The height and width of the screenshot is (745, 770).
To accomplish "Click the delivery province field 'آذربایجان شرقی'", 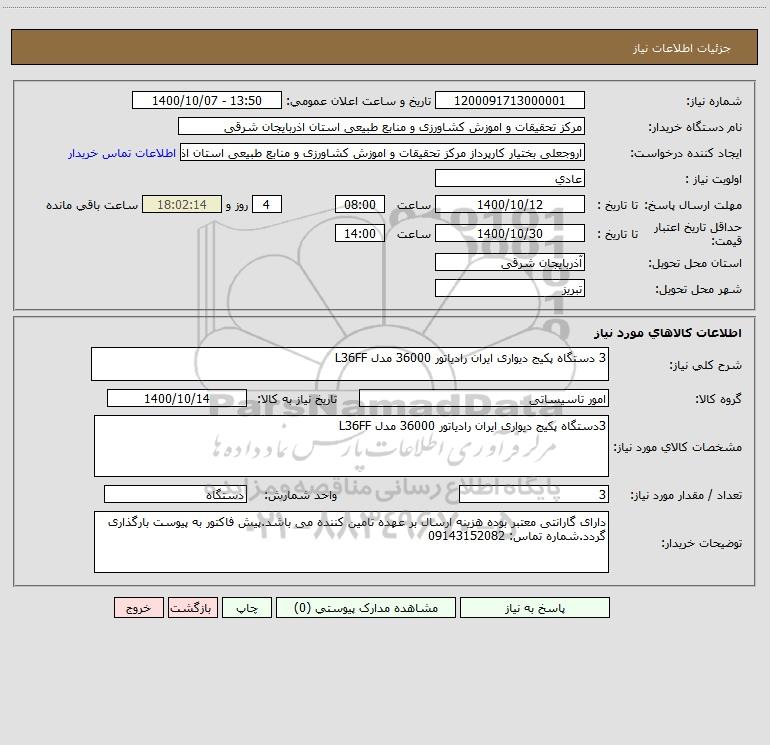I will tap(510, 262).
